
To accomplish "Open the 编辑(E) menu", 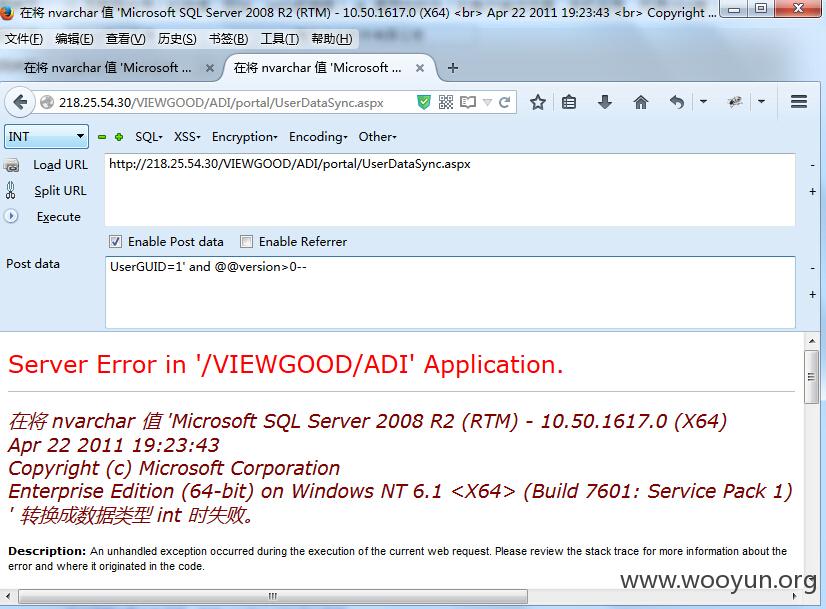I will point(74,39).
